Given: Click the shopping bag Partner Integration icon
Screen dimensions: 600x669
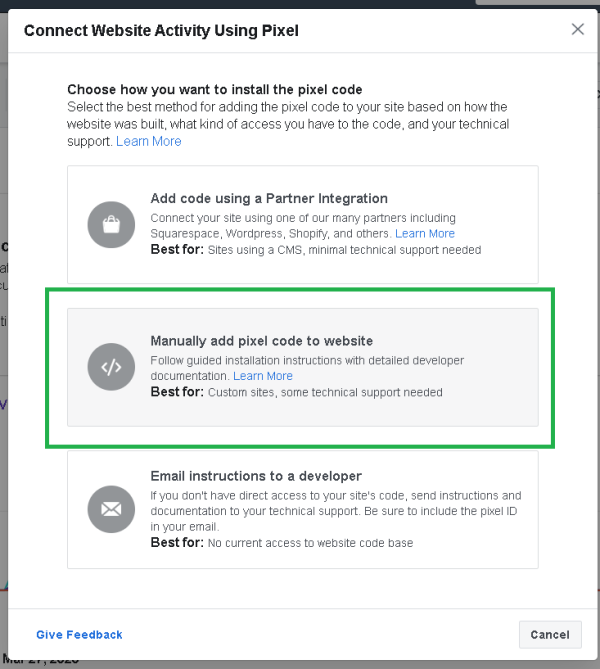Looking at the screenshot, I should pos(111,224).
